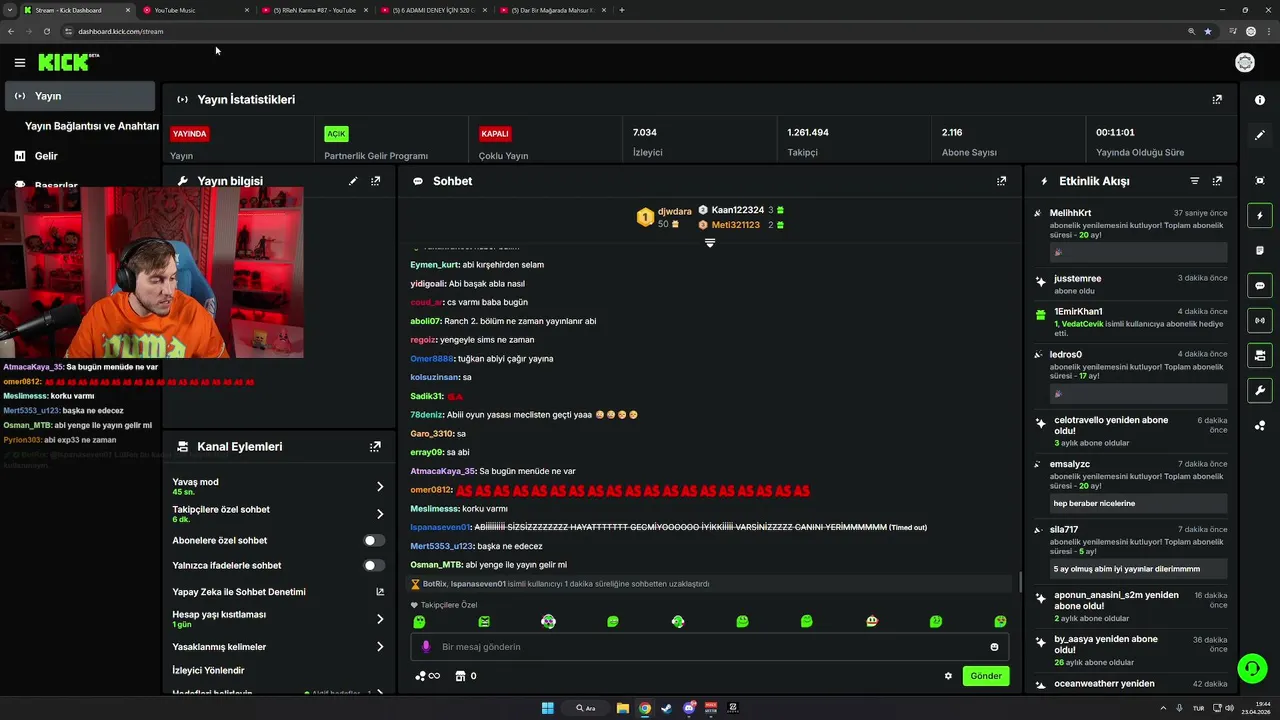The image size is (1280, 720).
Task: Switch to the YouTube Music browser tab
Action: (x=195, y=10)
